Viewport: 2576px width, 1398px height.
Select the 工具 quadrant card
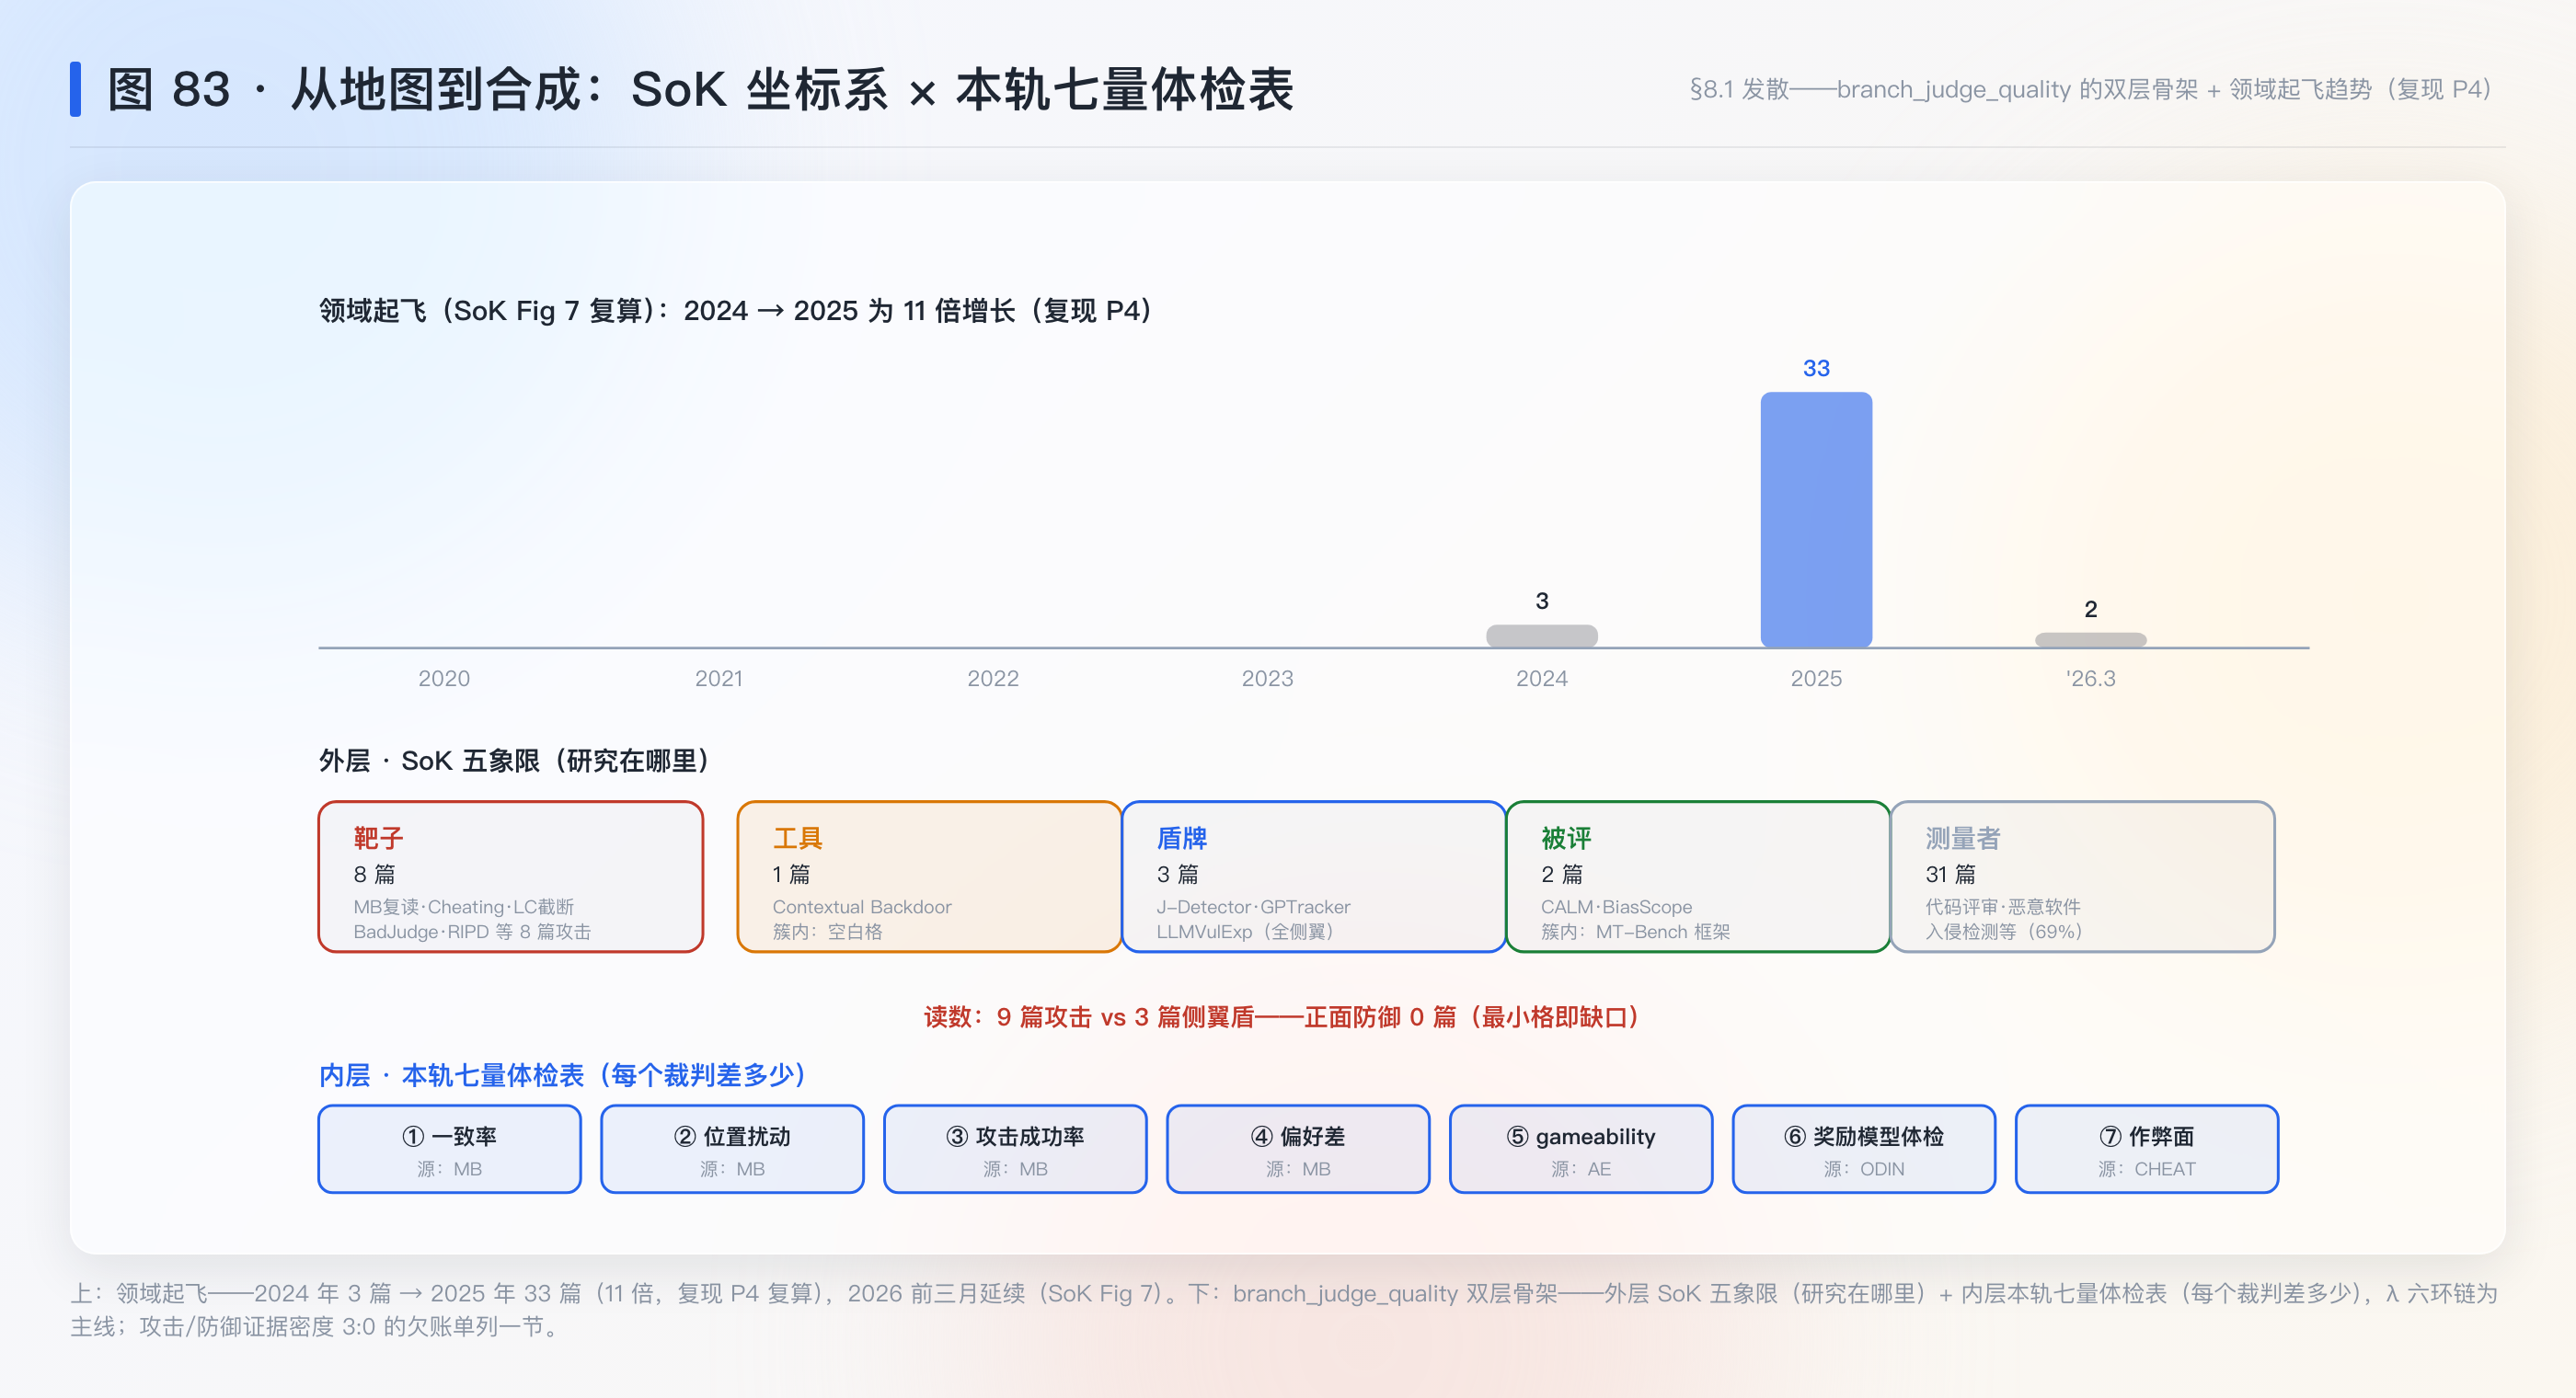(929, 876)
